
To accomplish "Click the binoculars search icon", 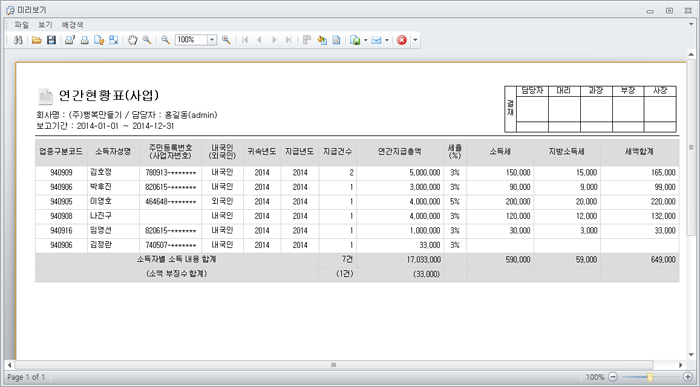I will point(18,40).
